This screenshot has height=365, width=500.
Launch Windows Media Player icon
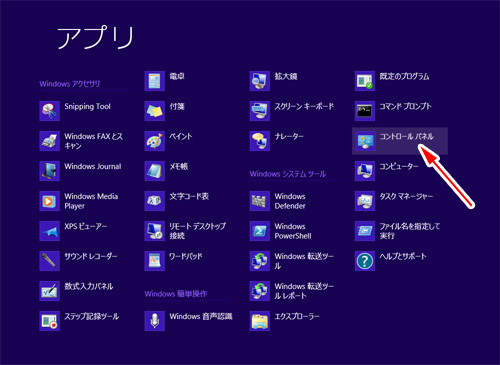pyautogui.click(x=50, y=201)
